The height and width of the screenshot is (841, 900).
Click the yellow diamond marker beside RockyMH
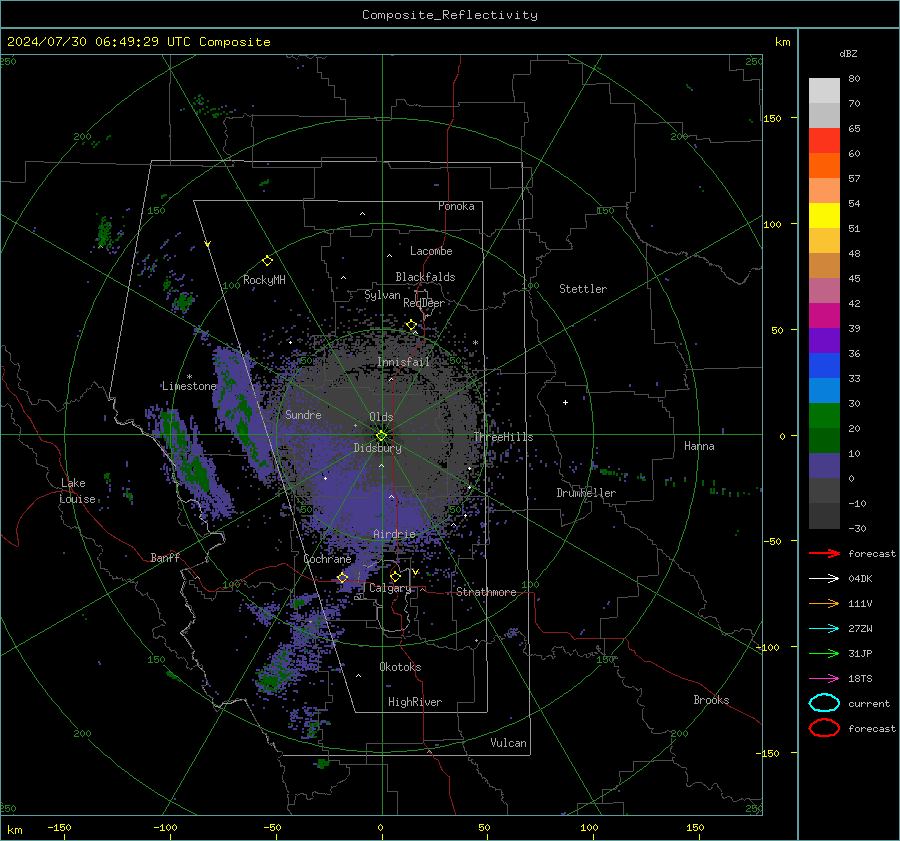click(x=267, y=261)
